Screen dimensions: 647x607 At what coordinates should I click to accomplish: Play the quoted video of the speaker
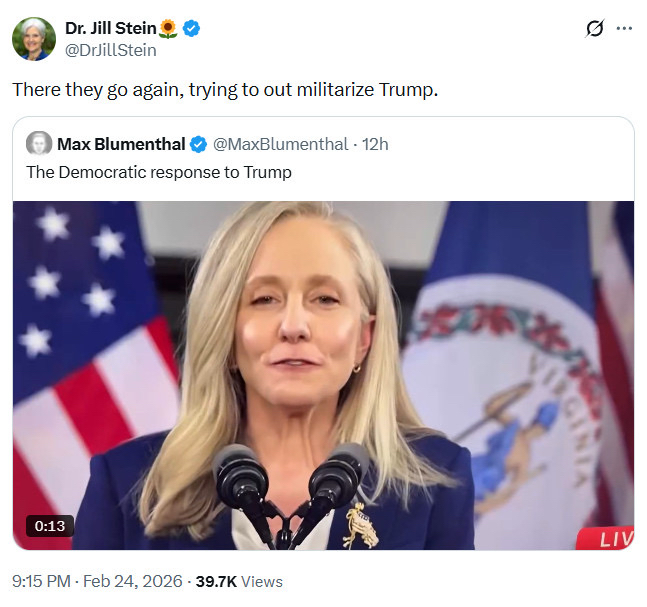point(323,375)
